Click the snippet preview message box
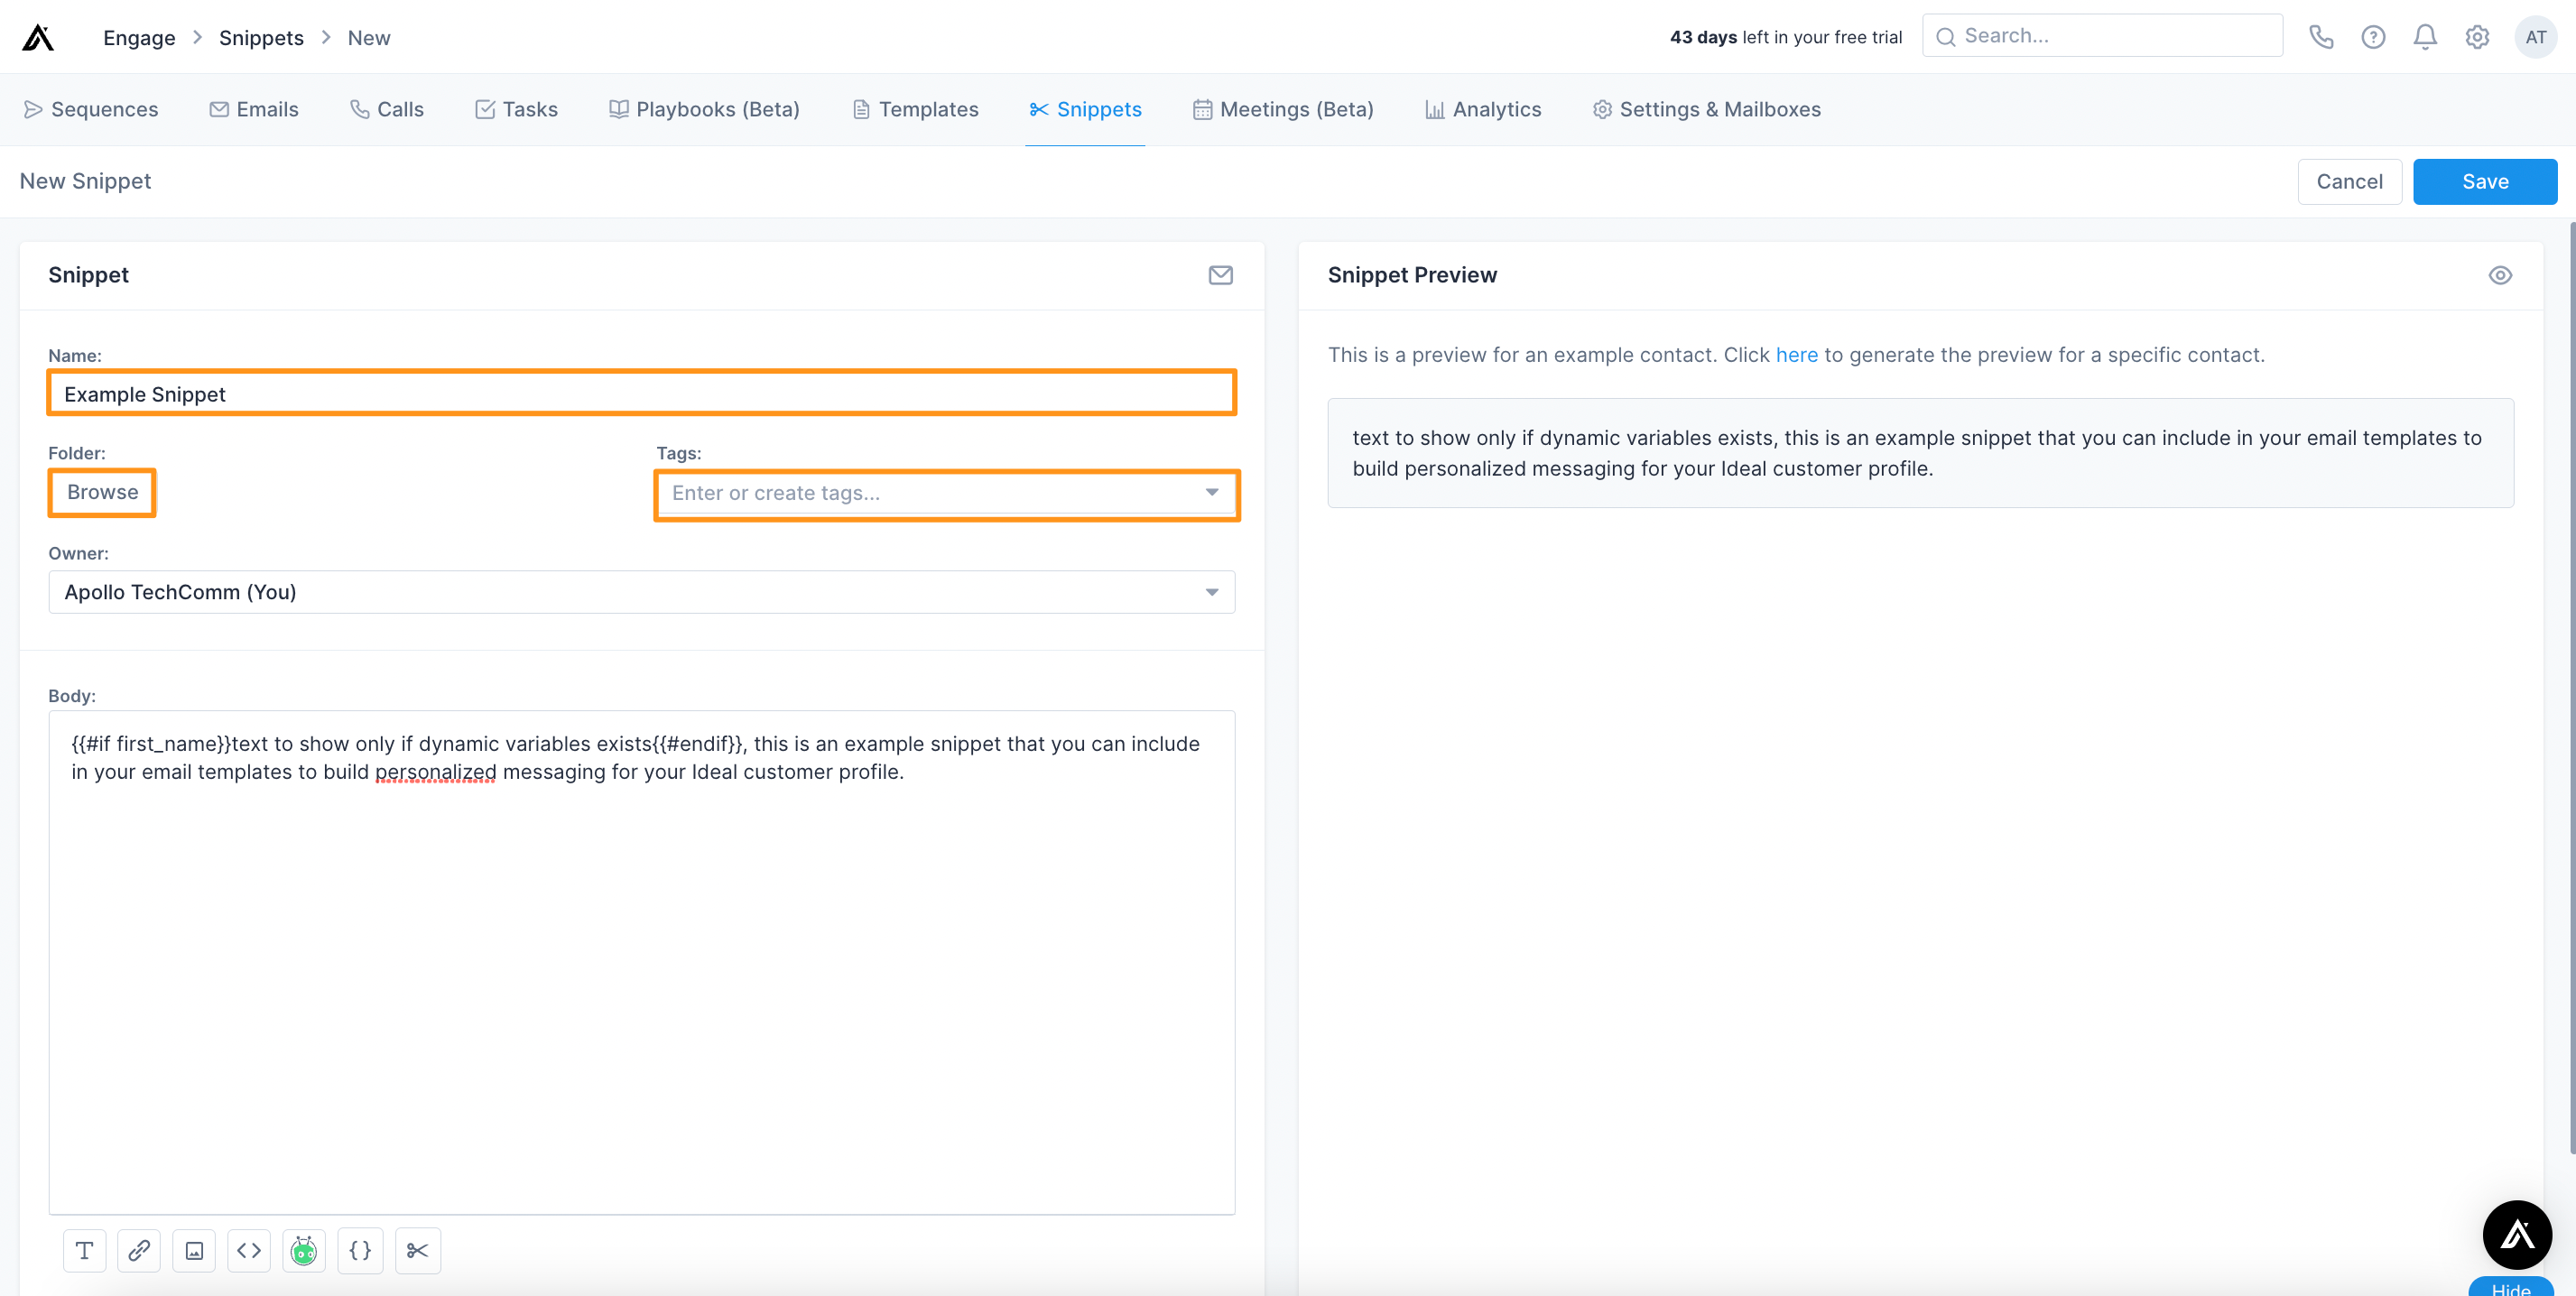 pyautogui.click(x=1920, y=453)
